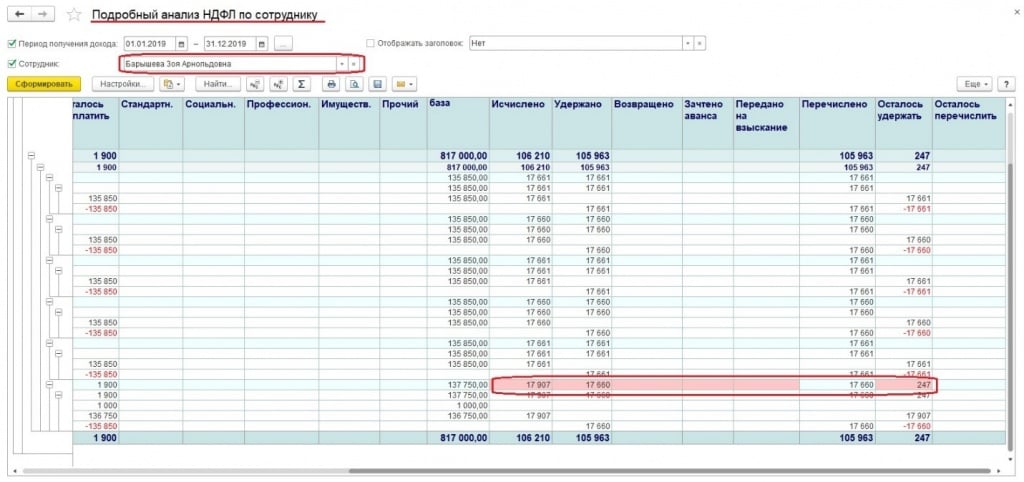Print the report using printer icon
This screenshot has width=1024, height=482.
point(332,84)
